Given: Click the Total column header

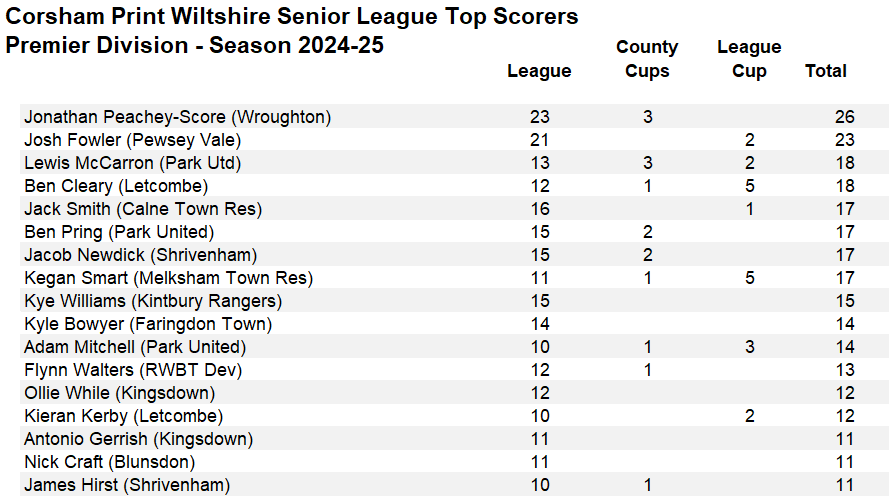Looking at the screenshot, I should [825, 71].
